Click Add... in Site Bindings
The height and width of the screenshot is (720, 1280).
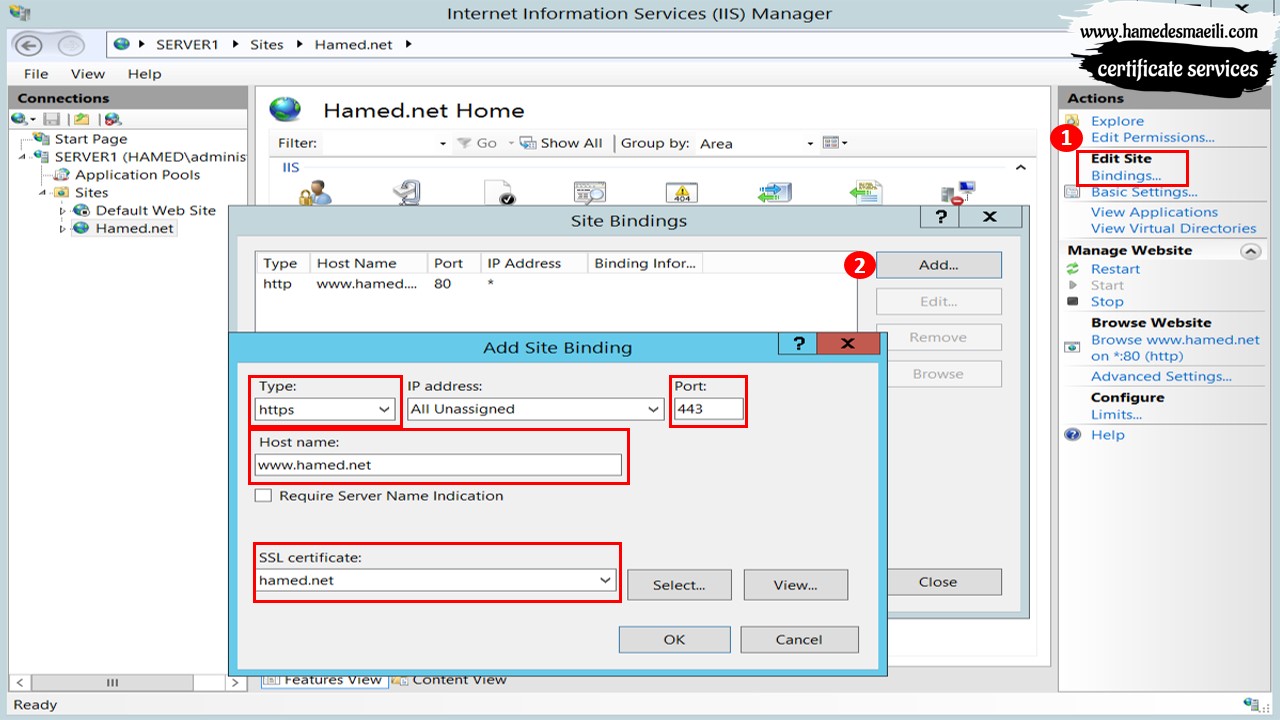point(938,265)
